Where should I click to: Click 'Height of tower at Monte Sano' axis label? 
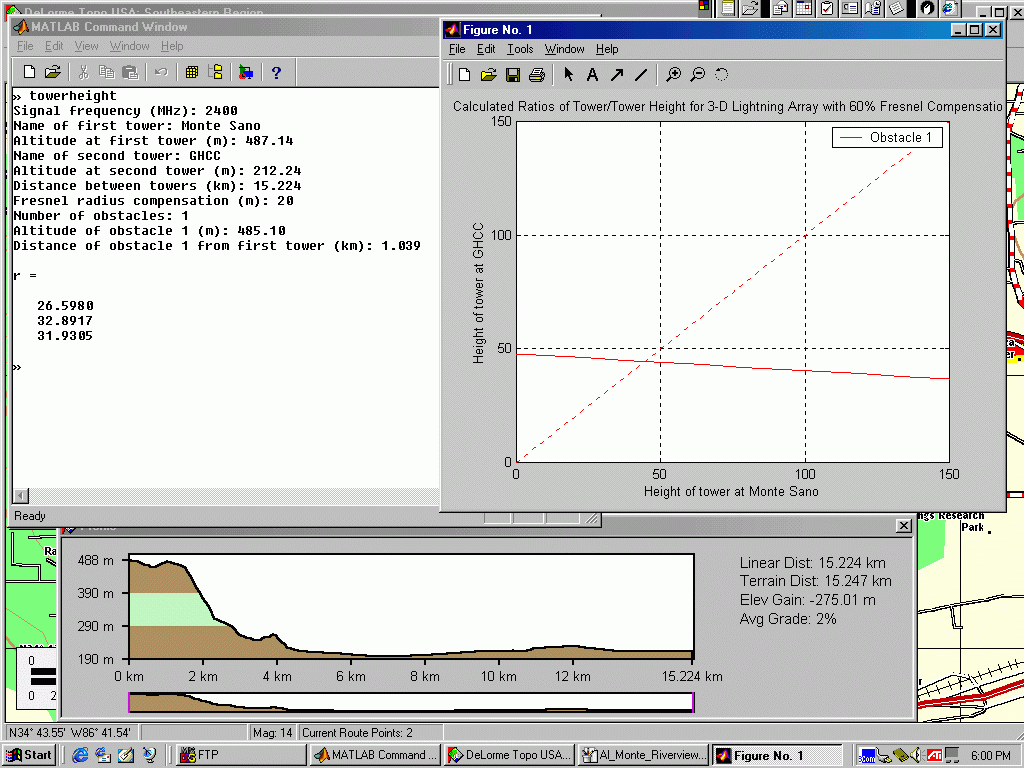point(731,492)
